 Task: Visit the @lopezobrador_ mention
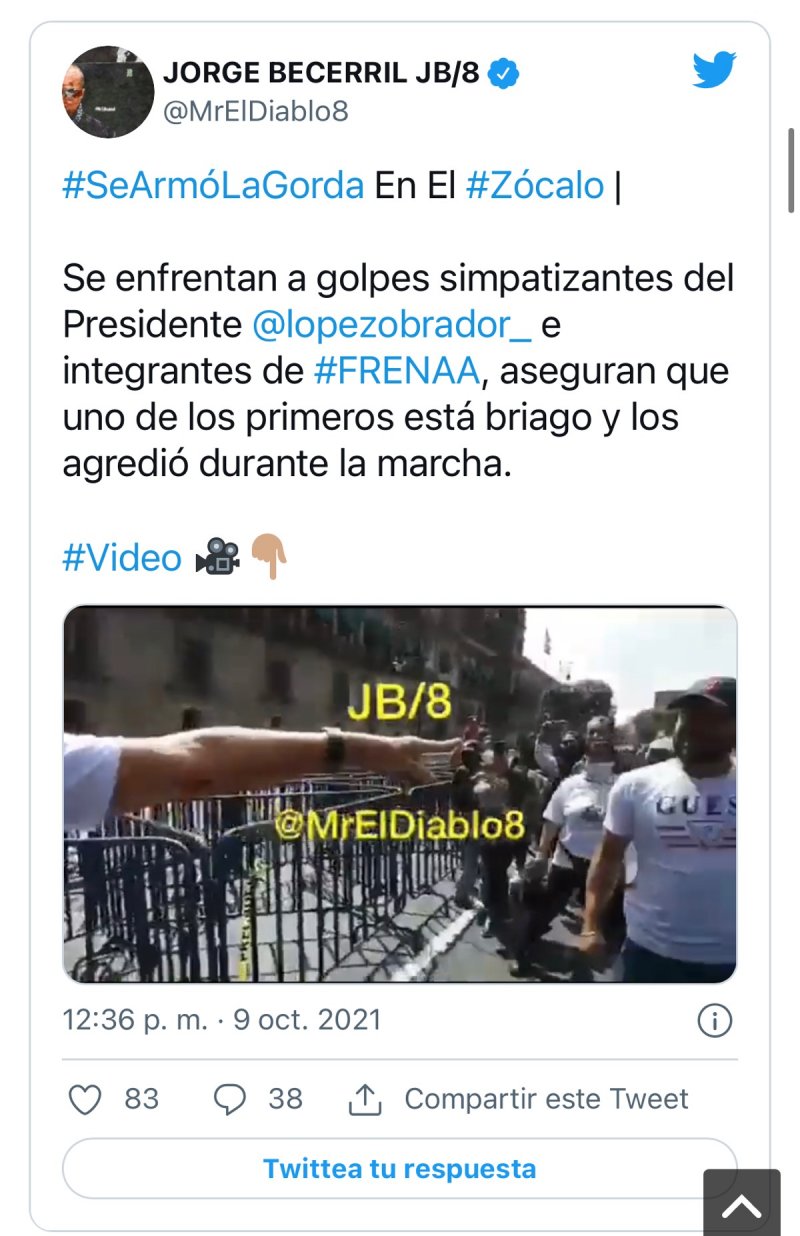[392, 324]
